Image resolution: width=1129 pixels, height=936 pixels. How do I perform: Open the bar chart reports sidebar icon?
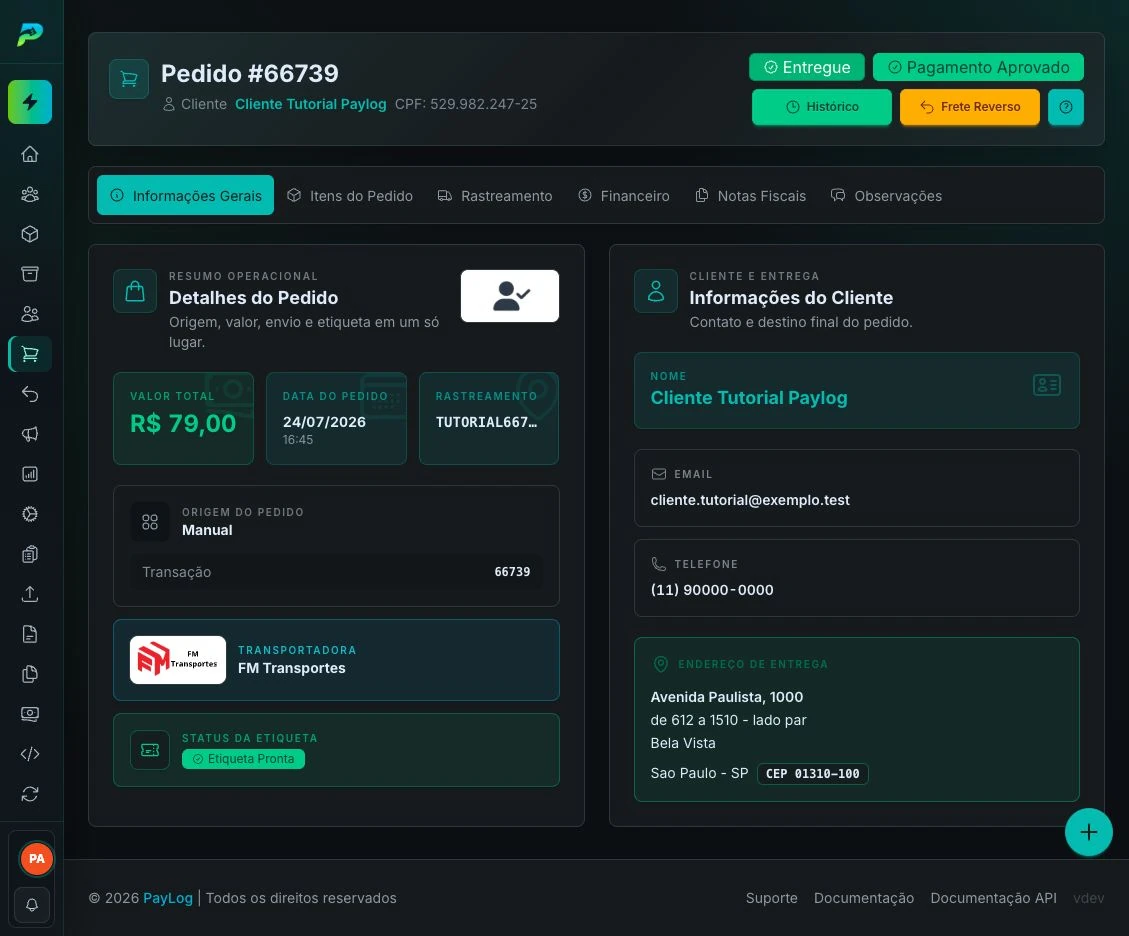[30, 474]
